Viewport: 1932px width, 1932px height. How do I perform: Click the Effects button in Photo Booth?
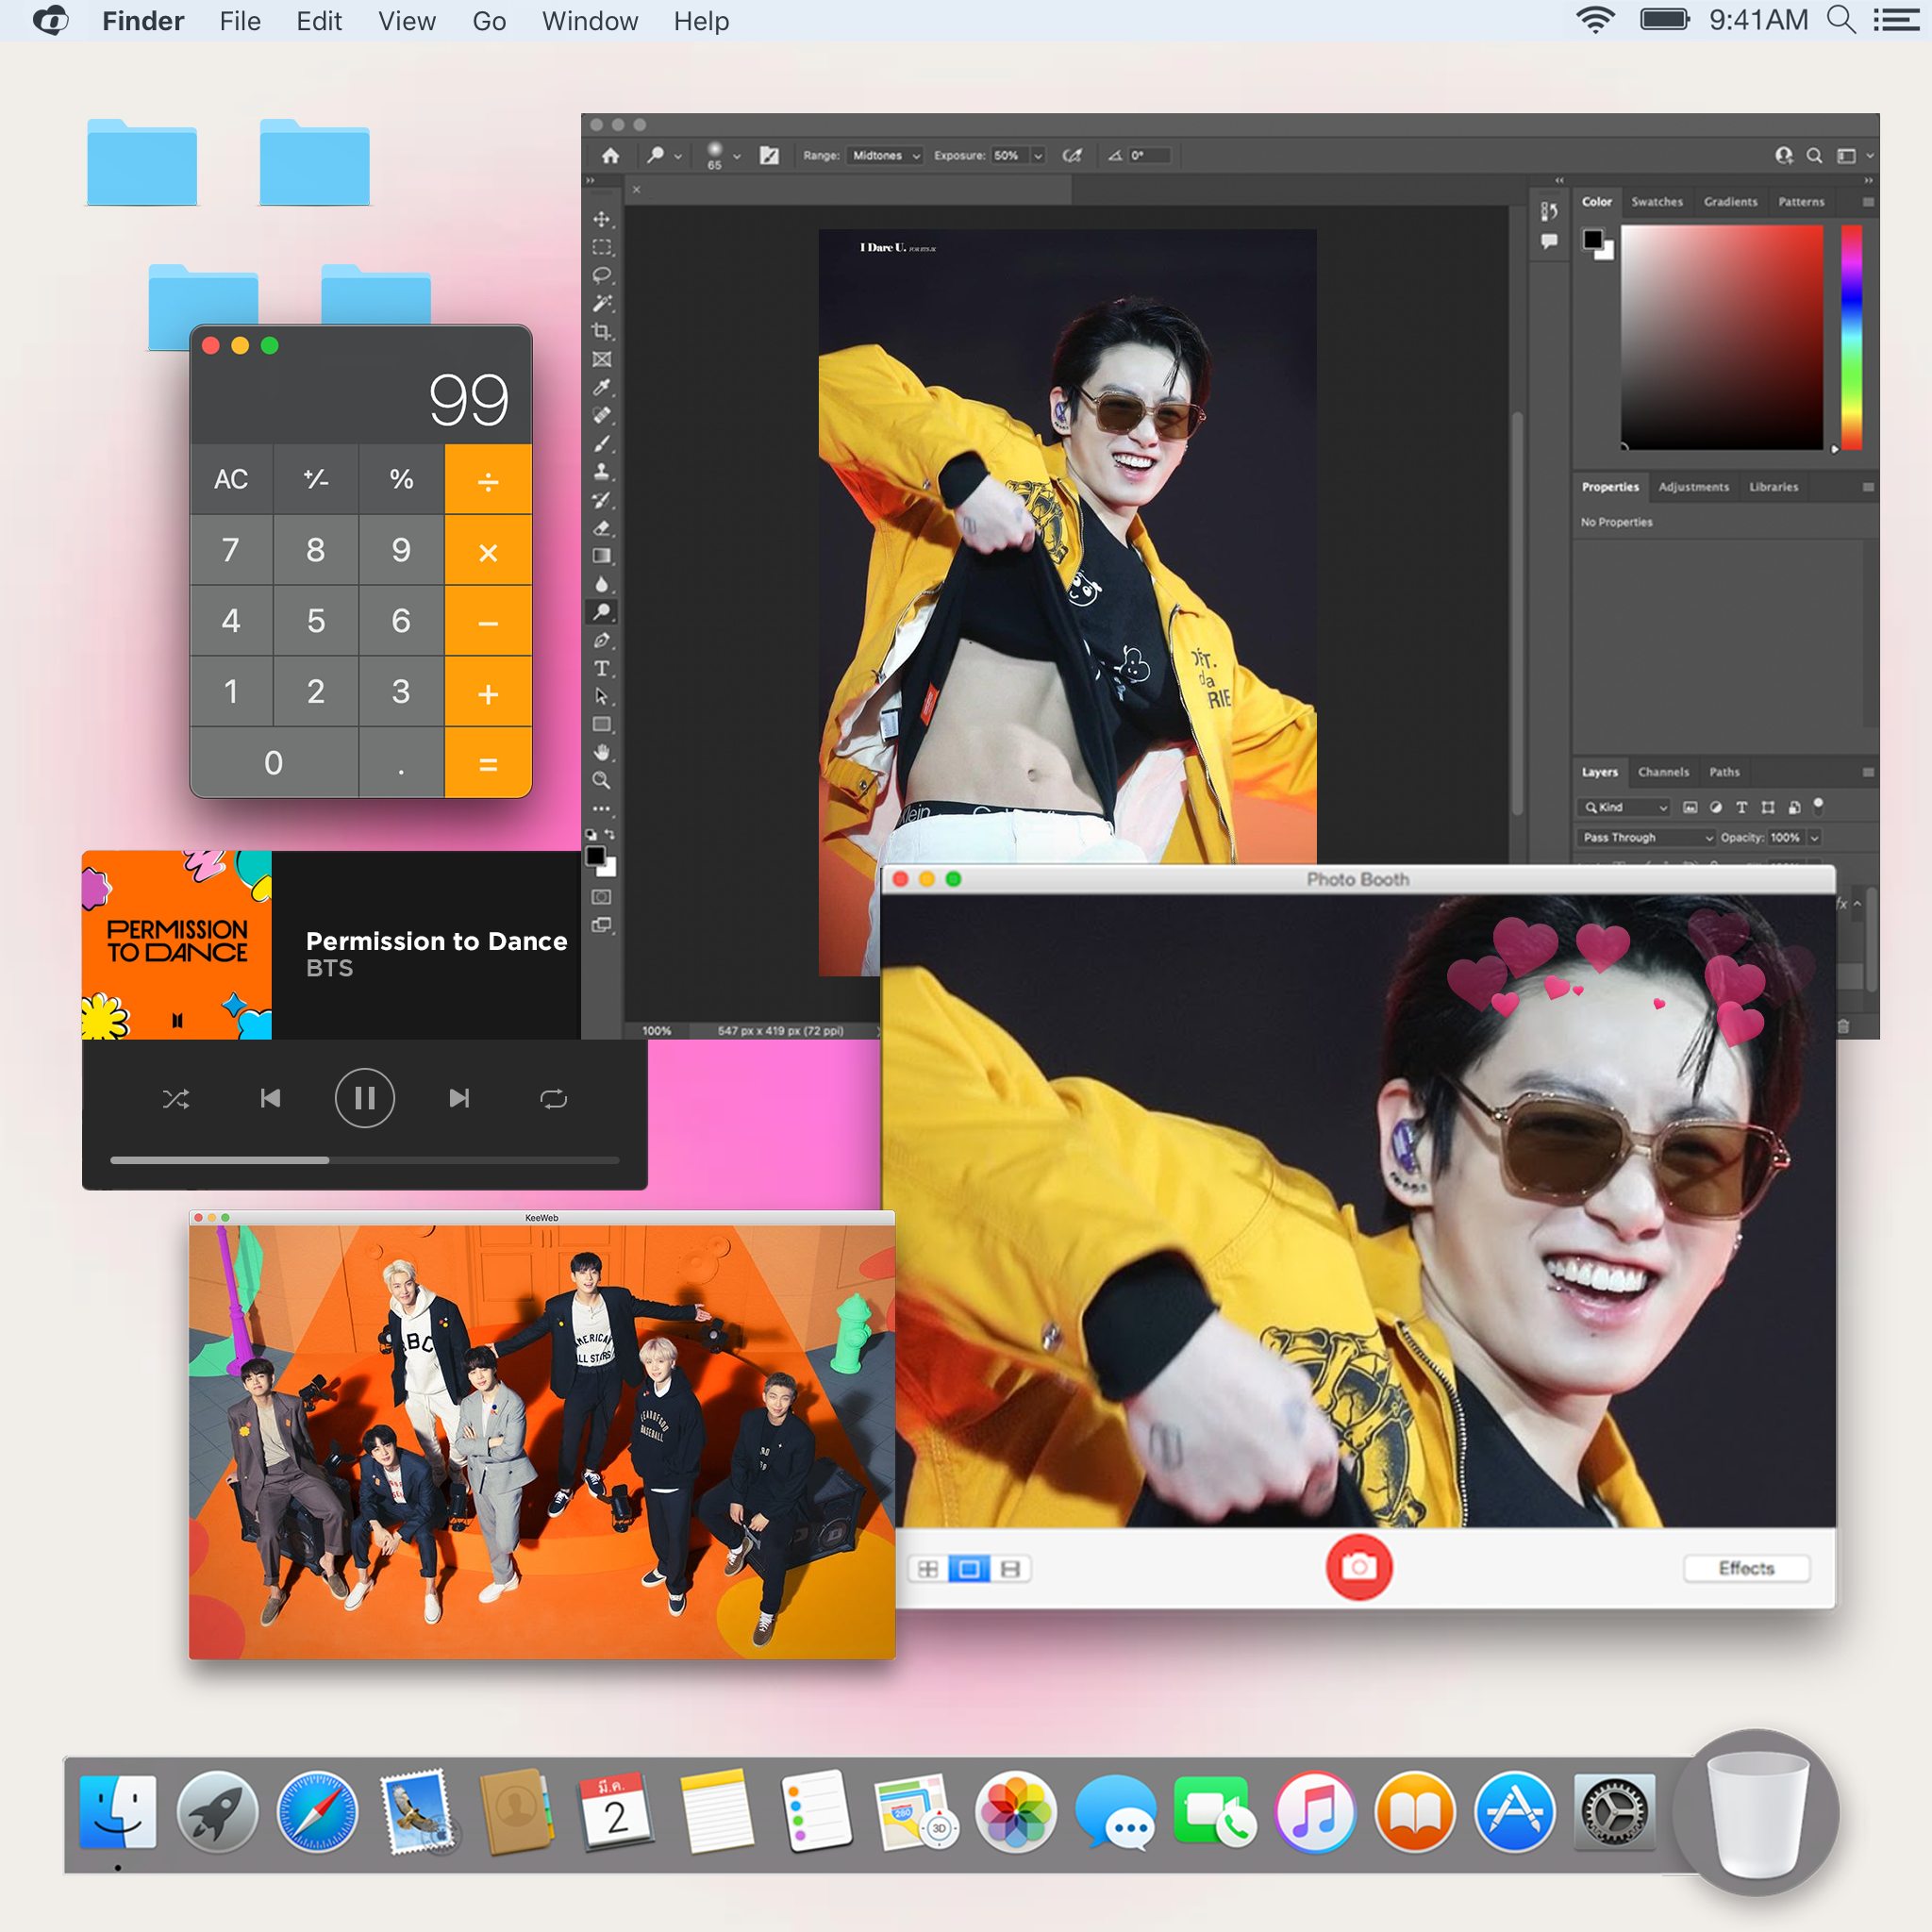(1746, 1568)
